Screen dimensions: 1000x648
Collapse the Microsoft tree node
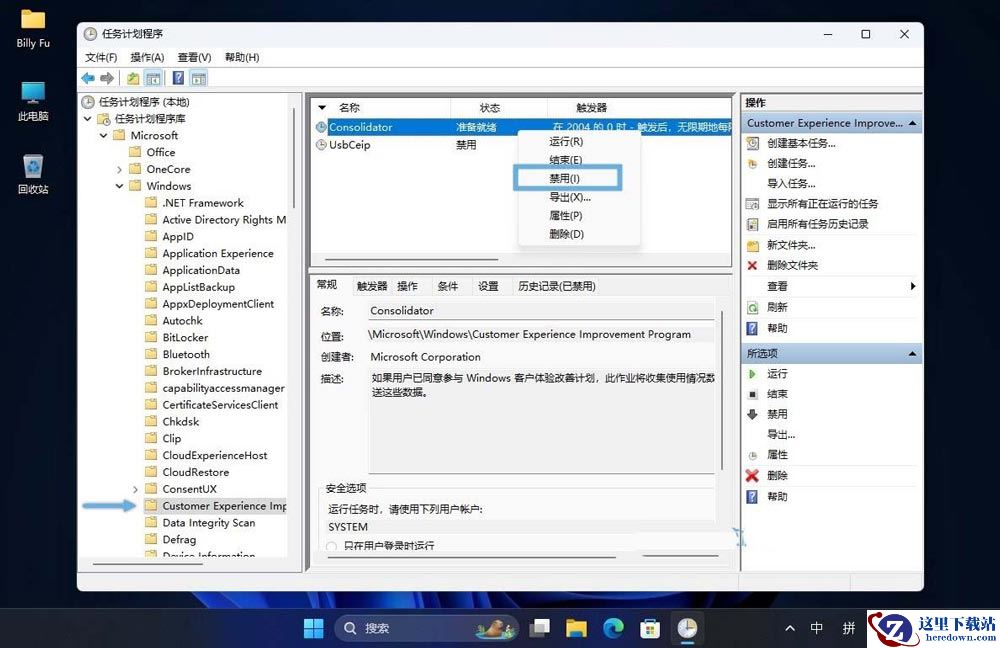pyautogui.click(x=104, y=135)
